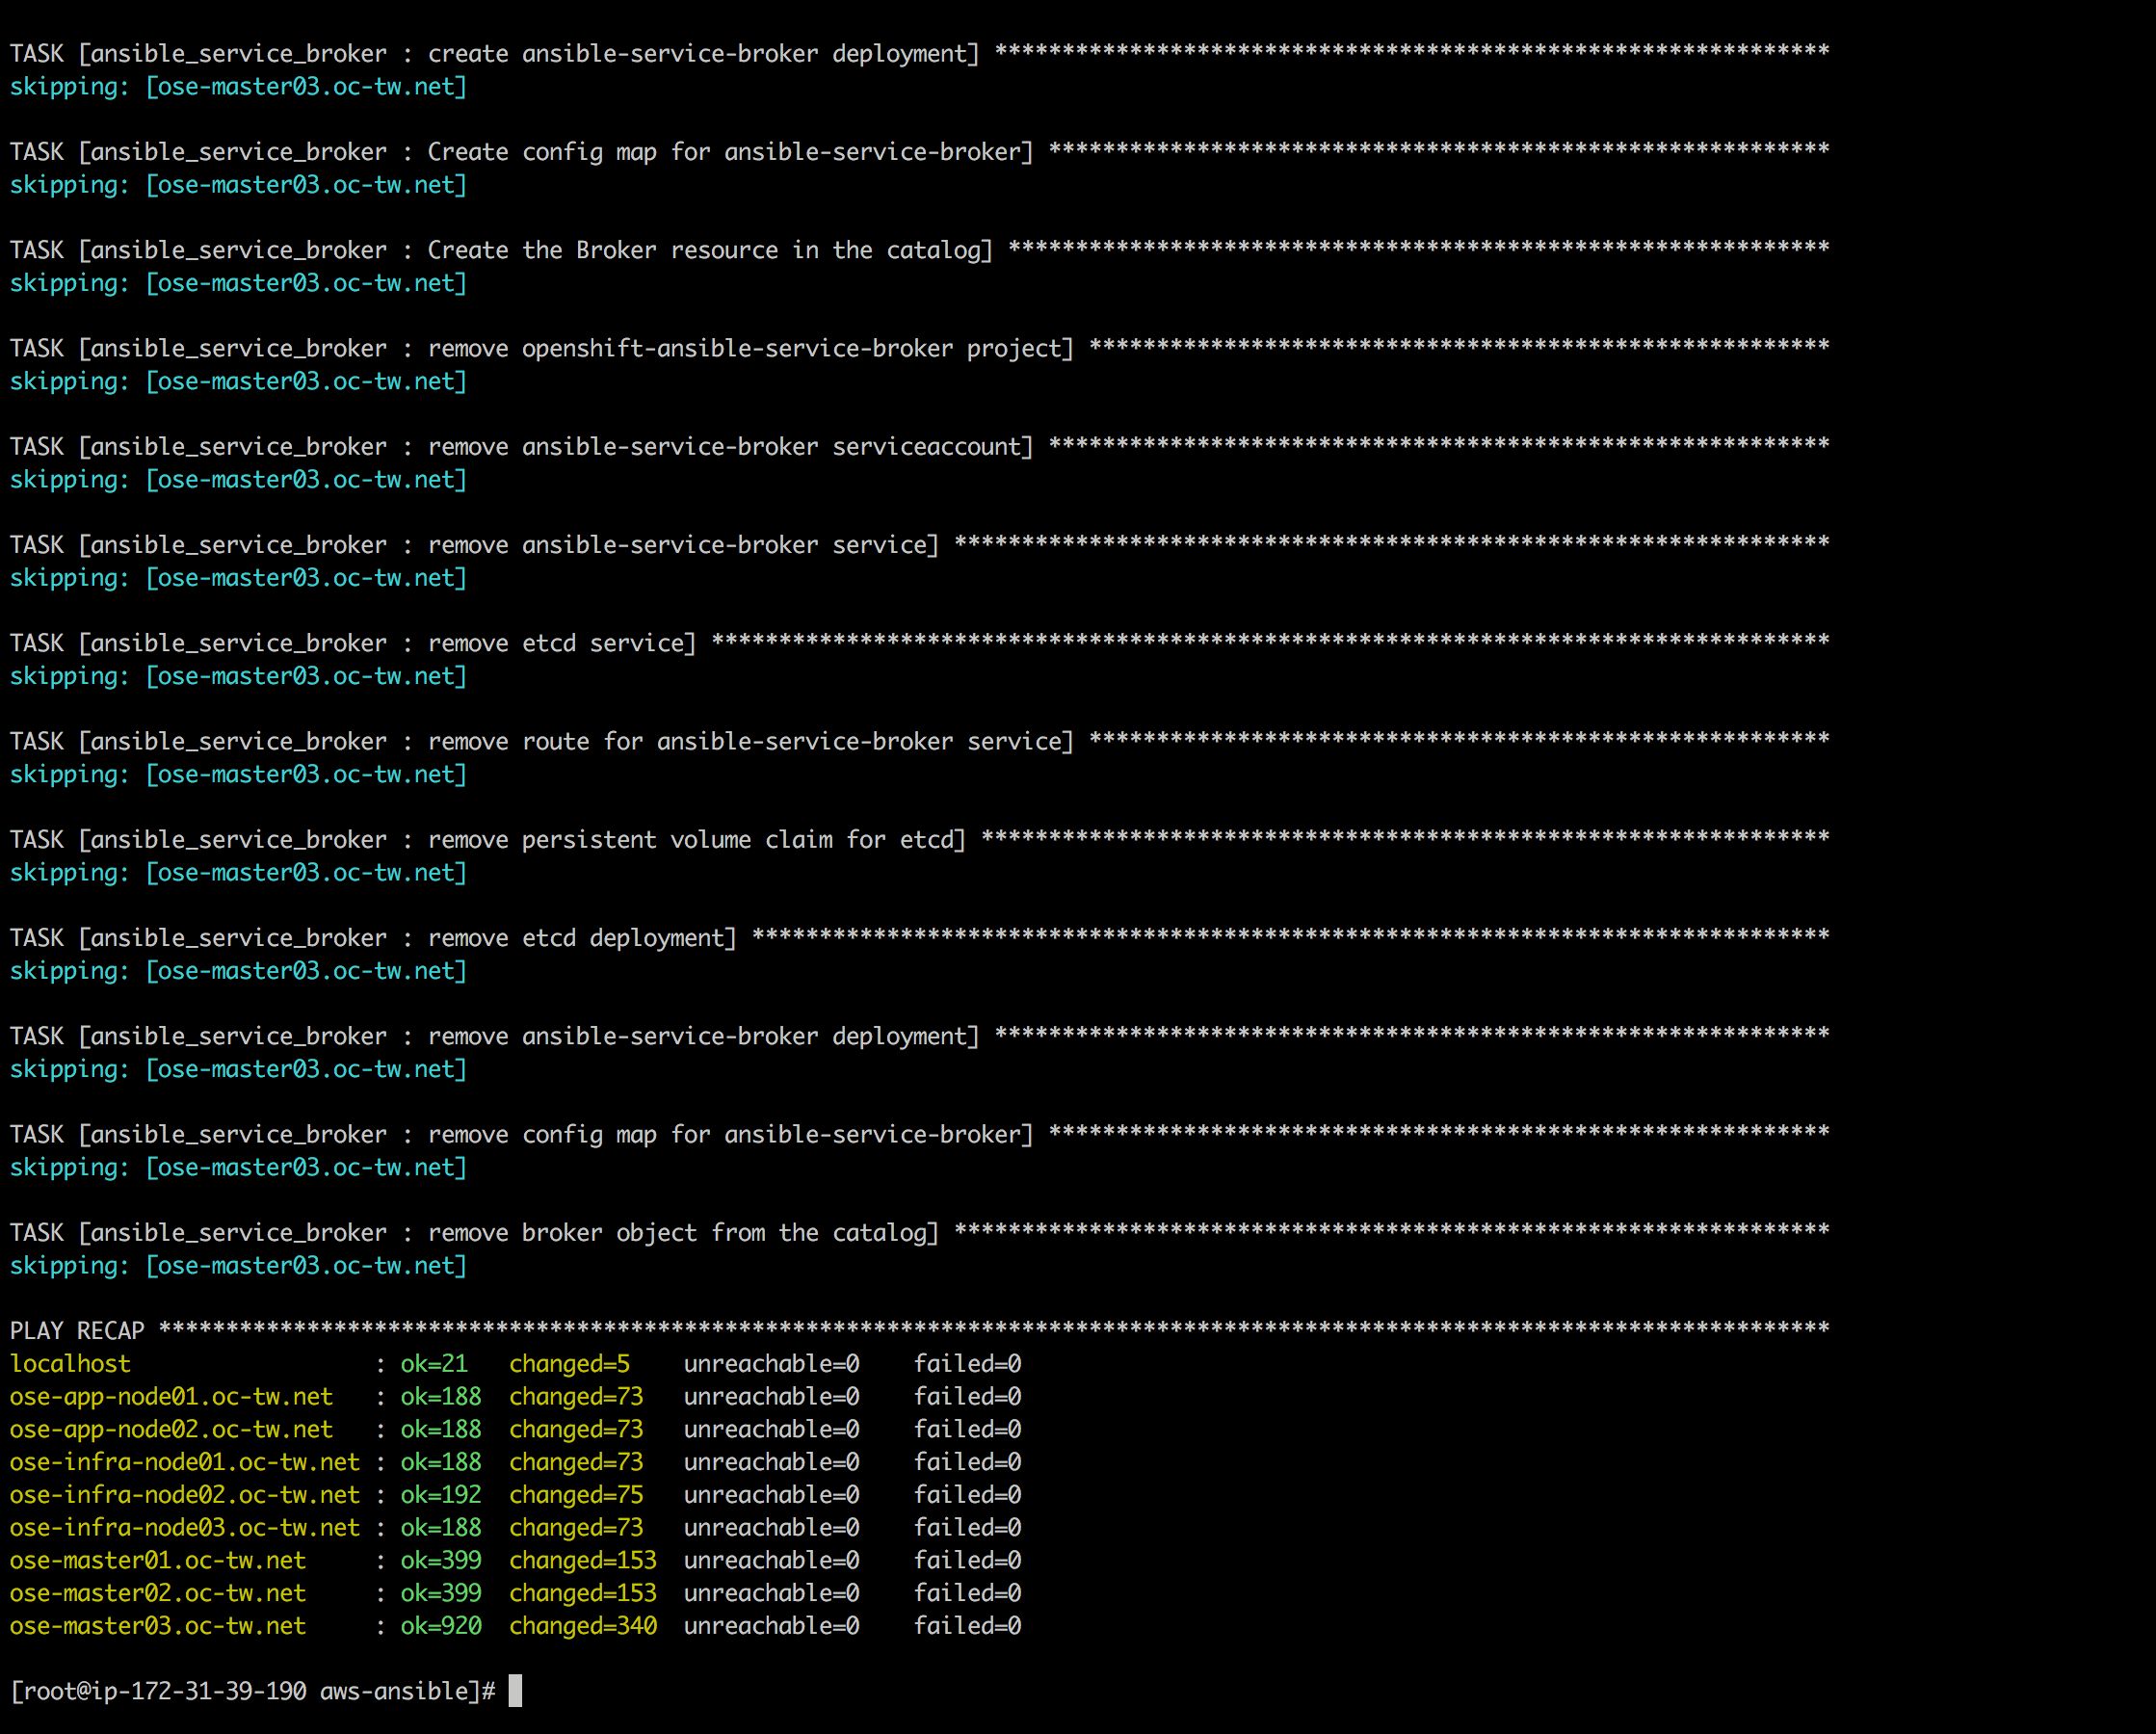Click ok=399 in the ose-master02 row

coord(441,1593)
